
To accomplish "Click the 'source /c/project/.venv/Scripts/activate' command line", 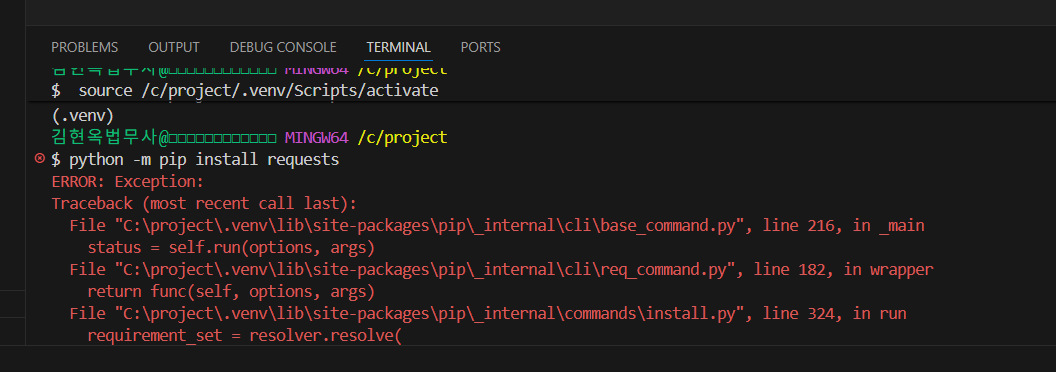I will point(259,90).
